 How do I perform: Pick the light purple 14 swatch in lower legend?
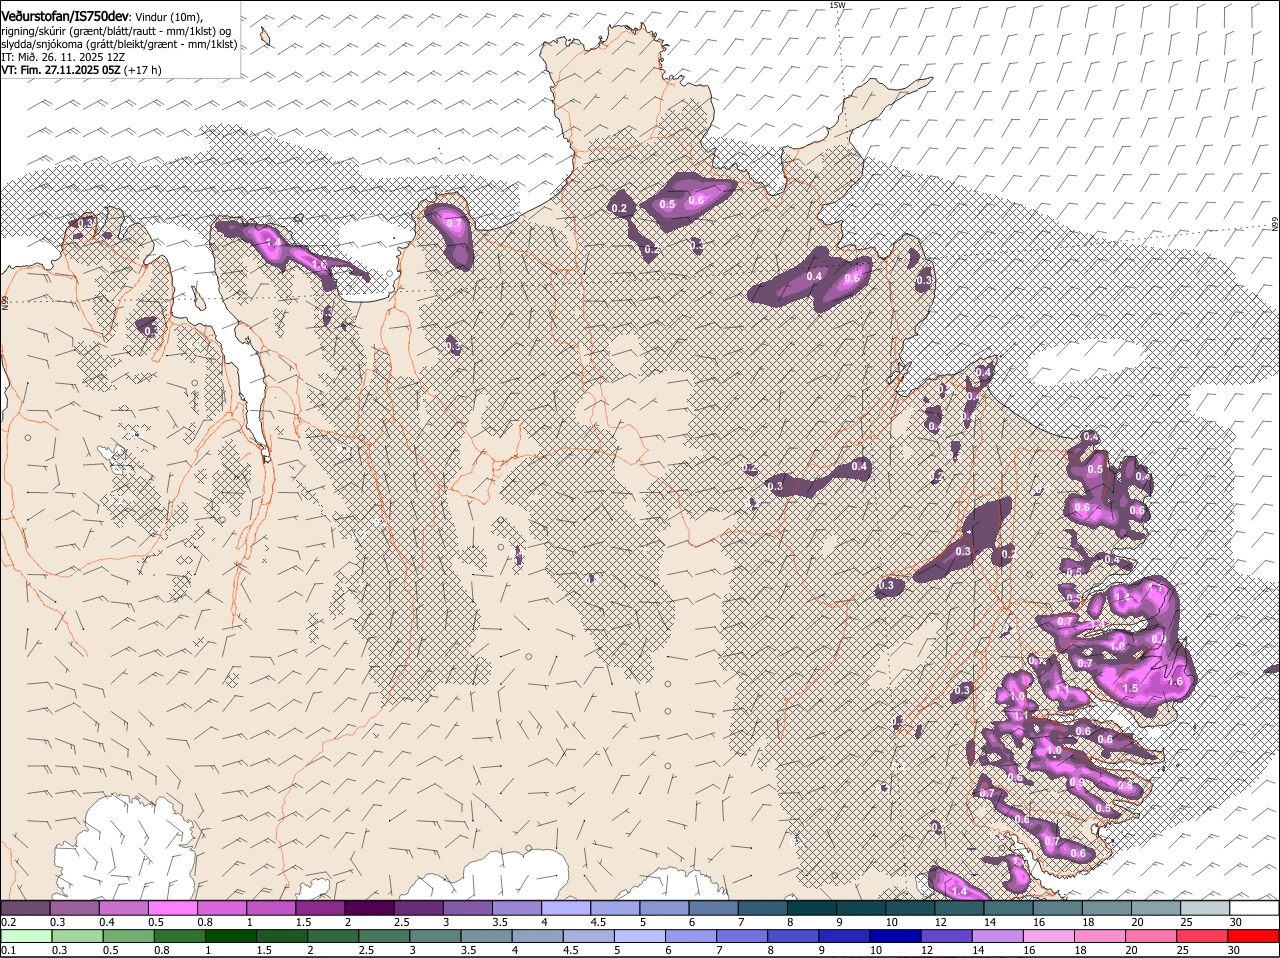click(997, 936)
